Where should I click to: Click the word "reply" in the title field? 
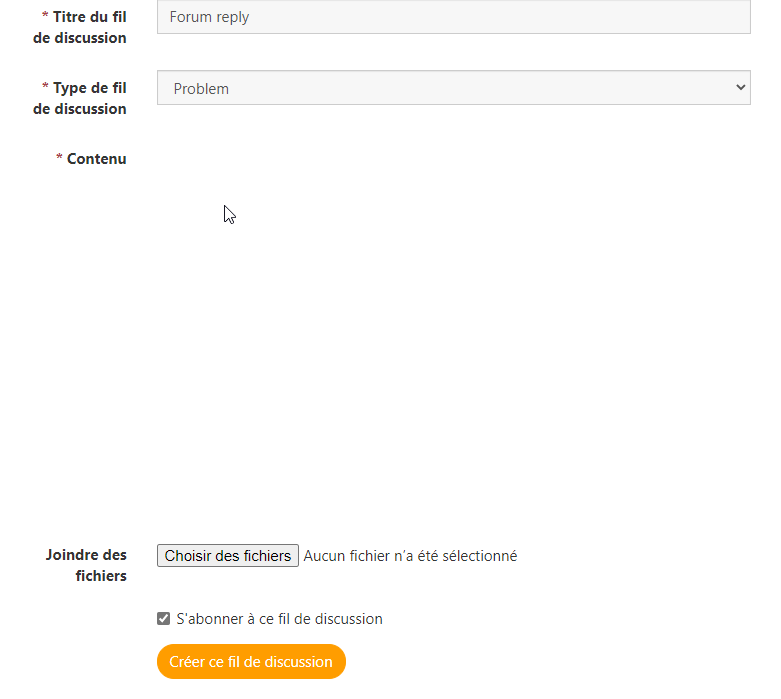click(x=232, y=18)
